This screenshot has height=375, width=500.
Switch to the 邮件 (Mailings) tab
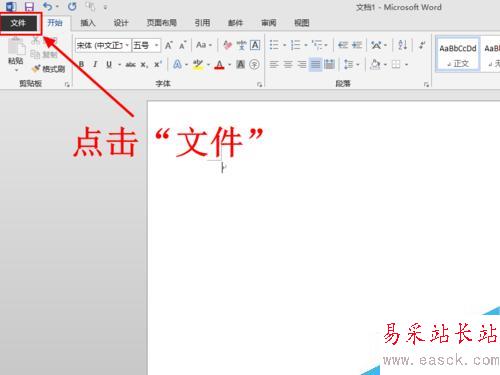[235, 23]
